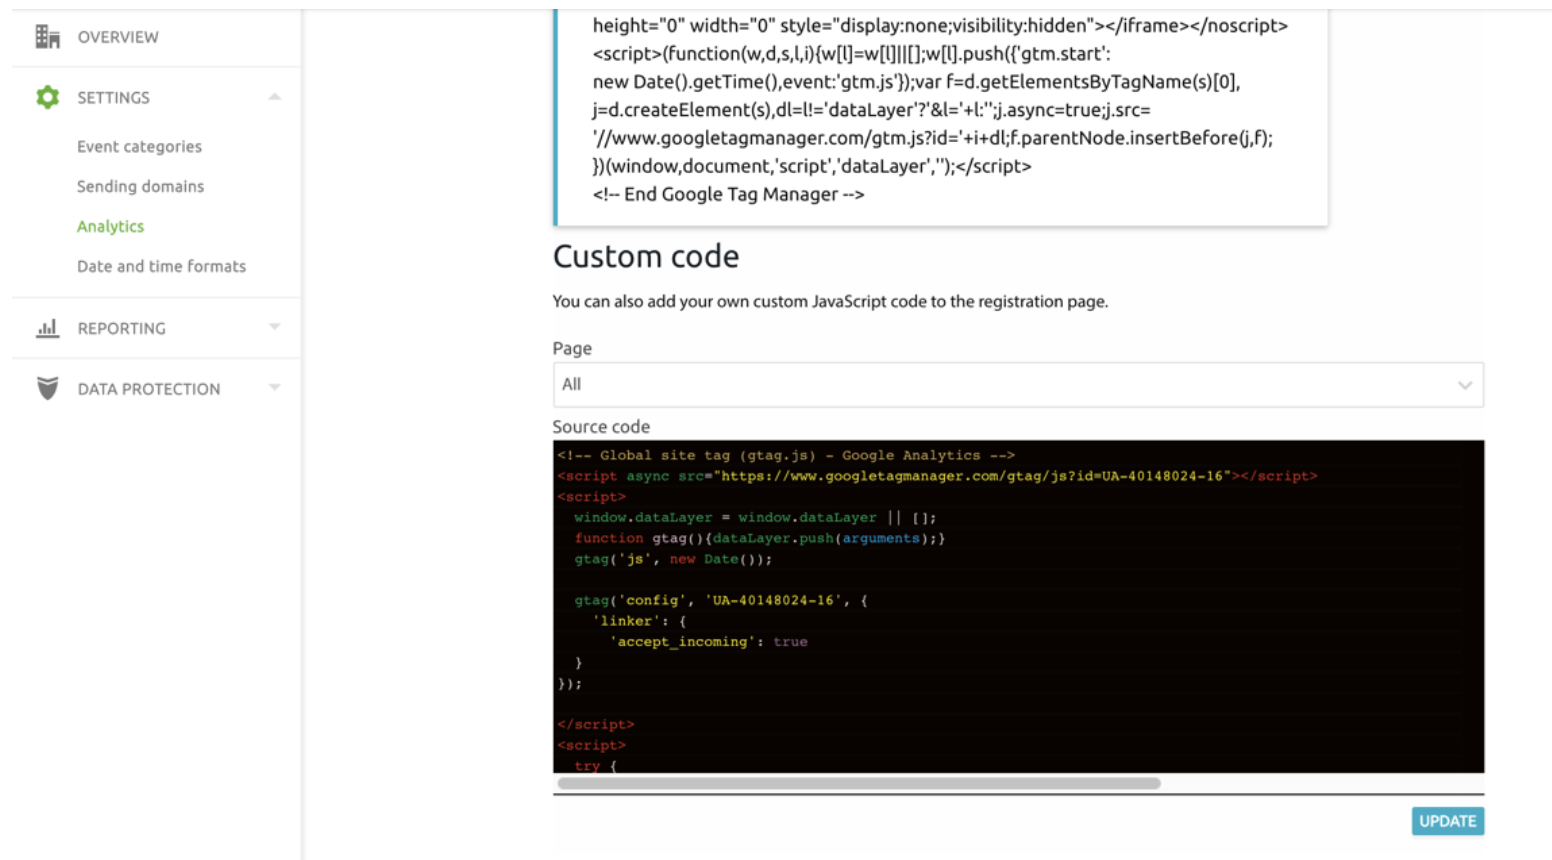
Task: Collapse the Settings section chevron
Action: point(274,97)
